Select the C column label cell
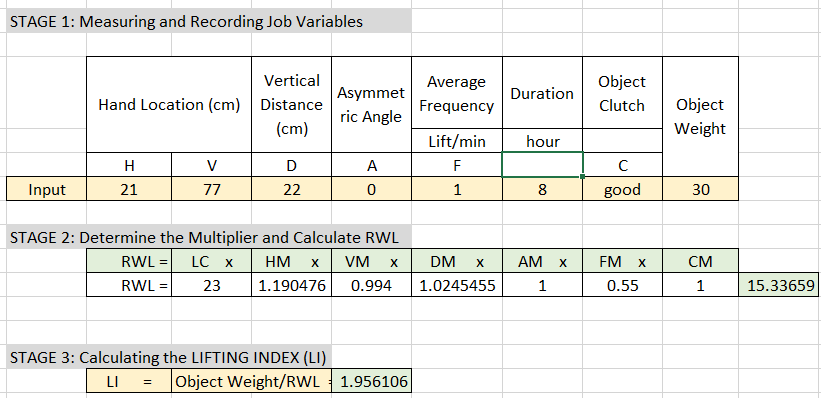 click(622, 165)
